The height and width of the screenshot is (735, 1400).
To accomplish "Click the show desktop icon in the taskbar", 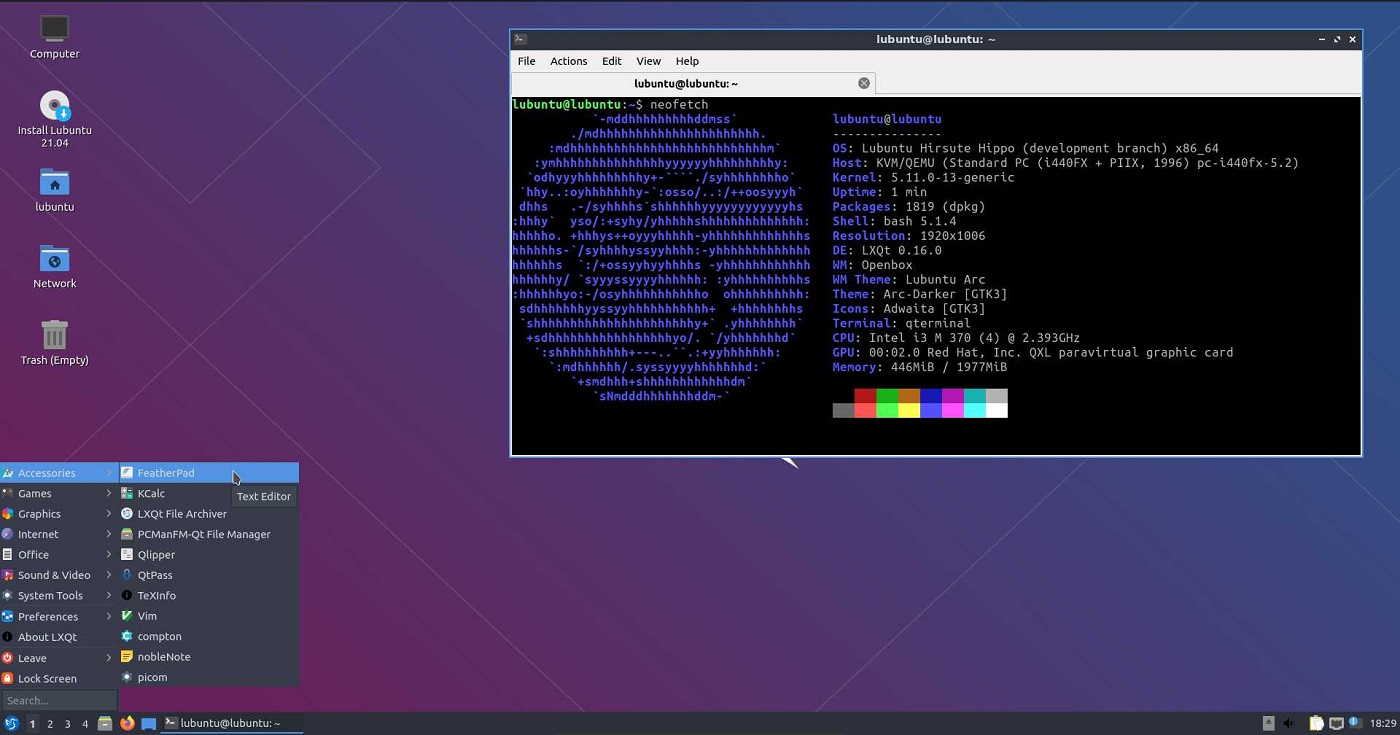I will [149, 723].
